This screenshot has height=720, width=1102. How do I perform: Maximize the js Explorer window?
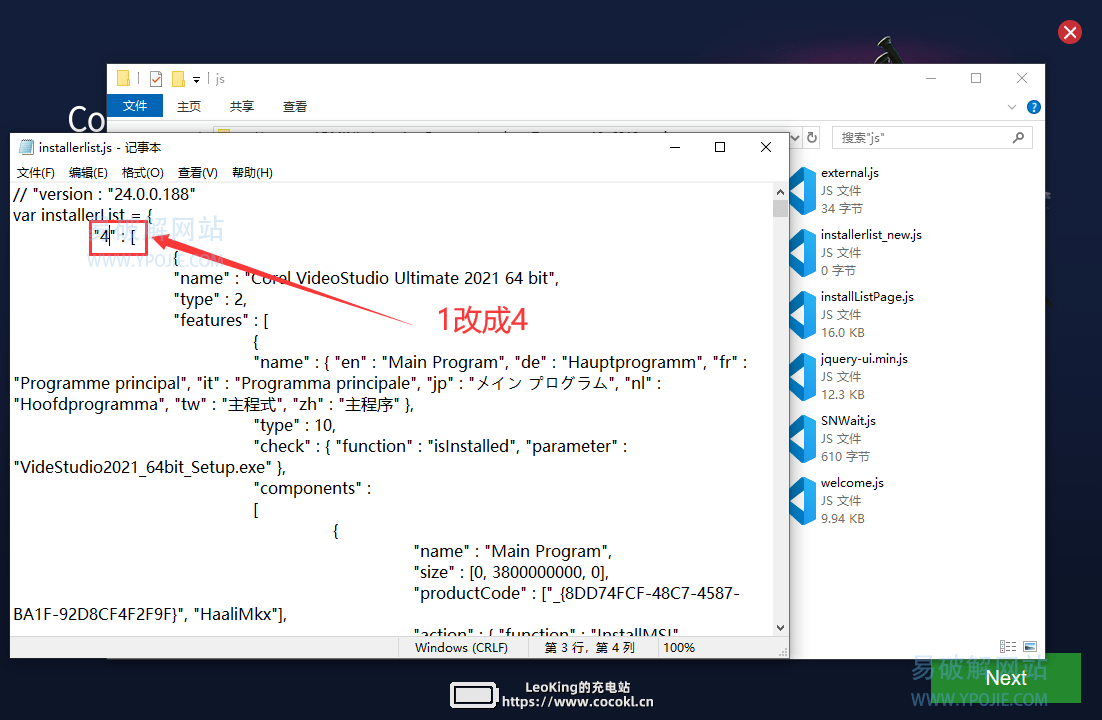[975, 78]
